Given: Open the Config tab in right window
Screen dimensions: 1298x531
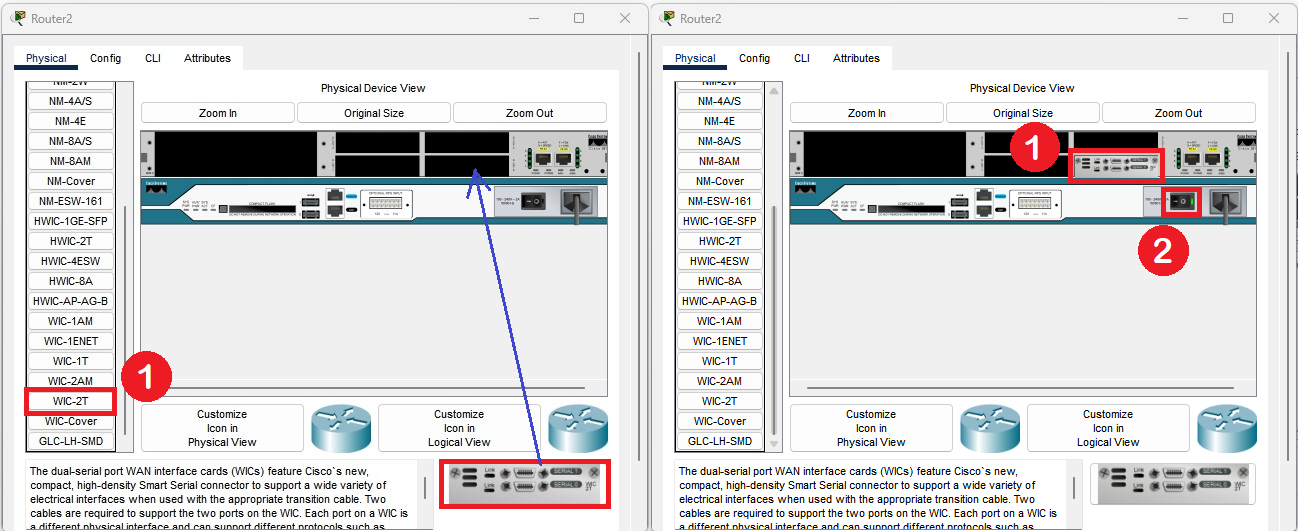Looking at the screenshot, I should coord(754,58).
